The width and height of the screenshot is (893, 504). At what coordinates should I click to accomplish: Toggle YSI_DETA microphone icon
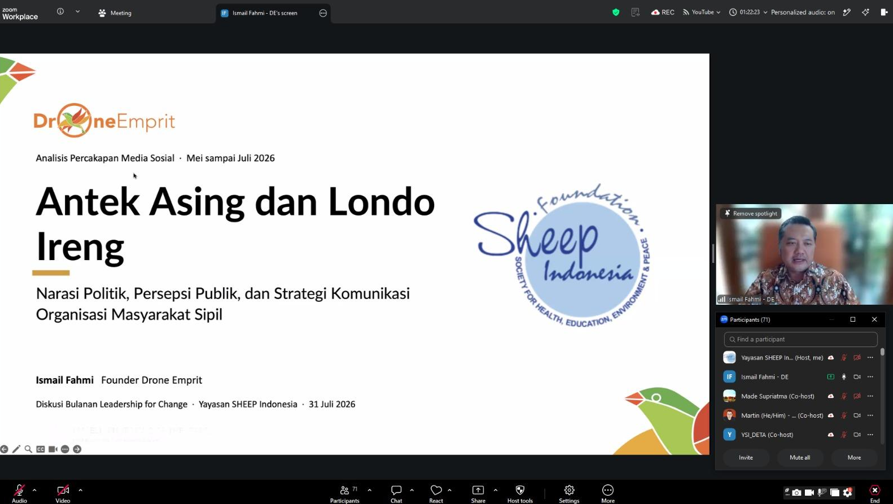[844, 435]
